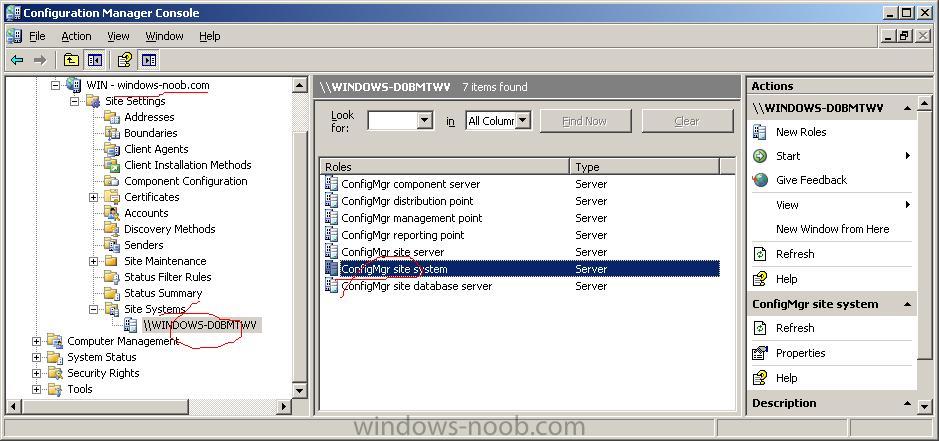Click the Status Filter Rules icon
The width and height of the screenshot is (939, 441).
click(112, 277)
